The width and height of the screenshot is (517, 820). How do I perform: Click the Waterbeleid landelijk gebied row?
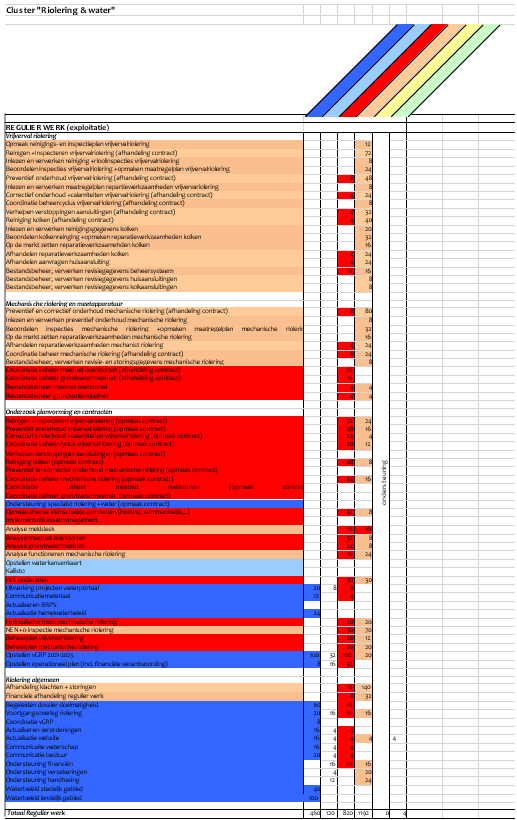(x=154, y=798)
